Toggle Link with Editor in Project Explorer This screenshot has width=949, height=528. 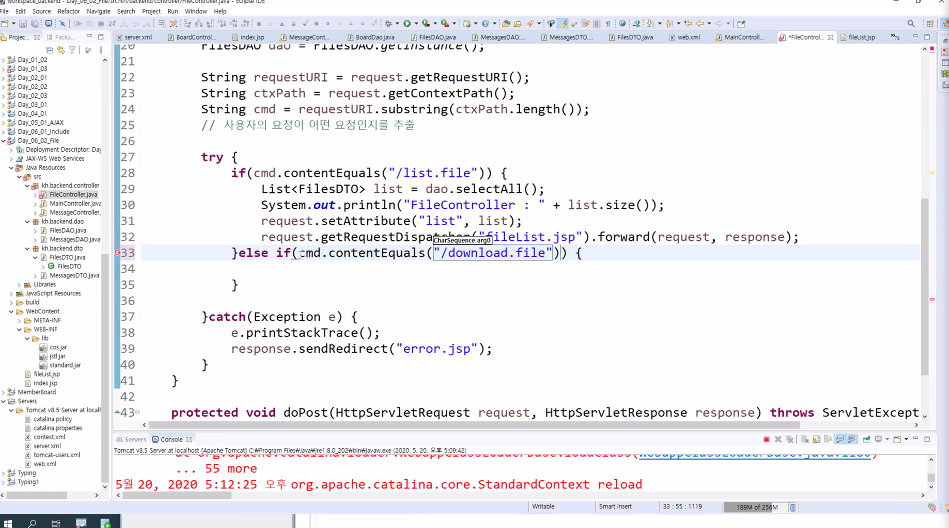tap(61, 50)
